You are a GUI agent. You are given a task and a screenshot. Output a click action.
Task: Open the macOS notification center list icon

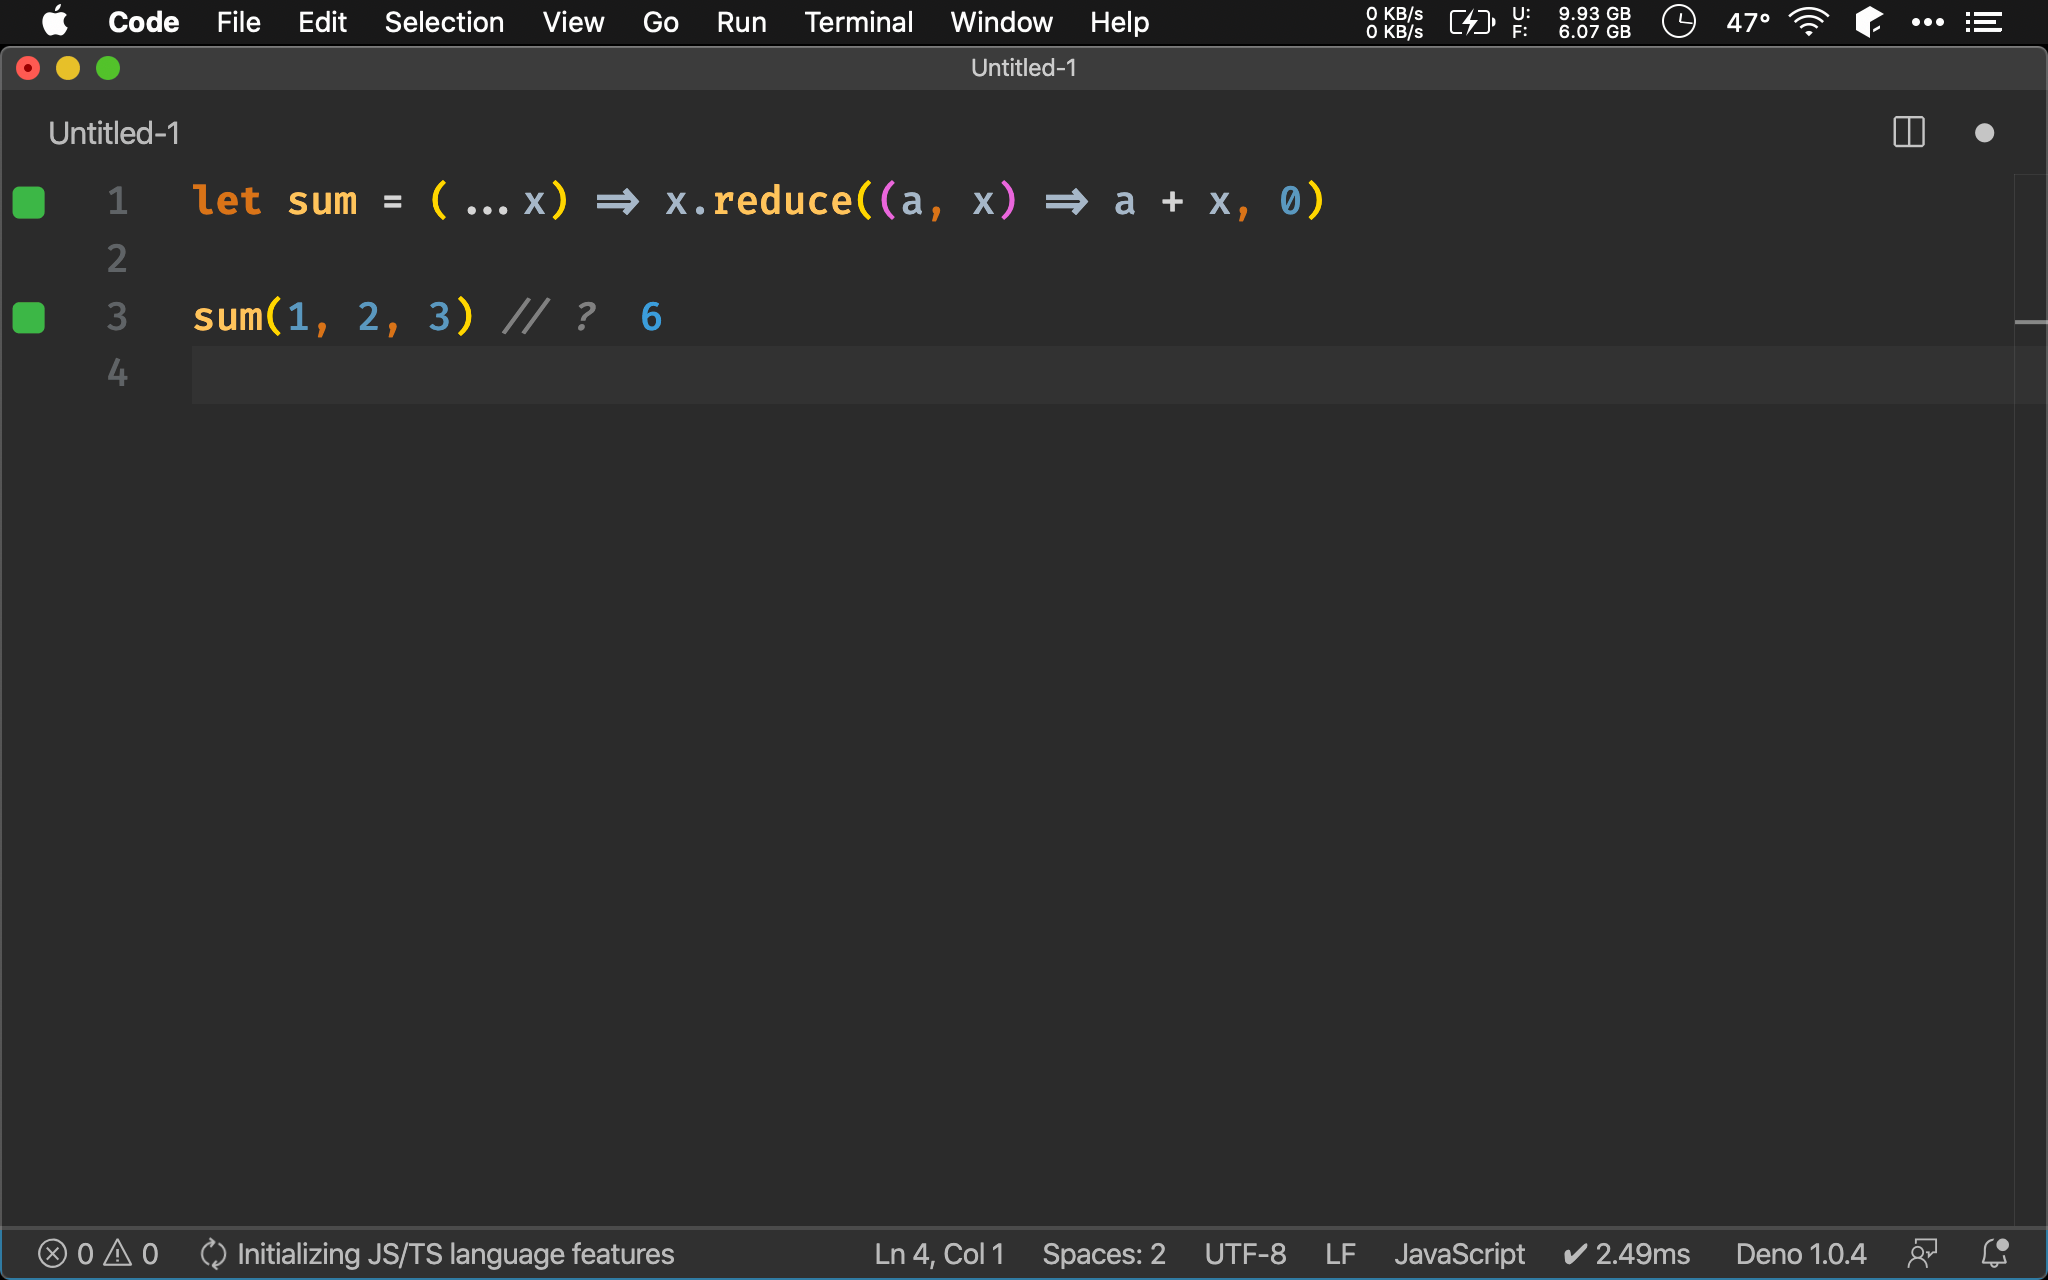1984,22
